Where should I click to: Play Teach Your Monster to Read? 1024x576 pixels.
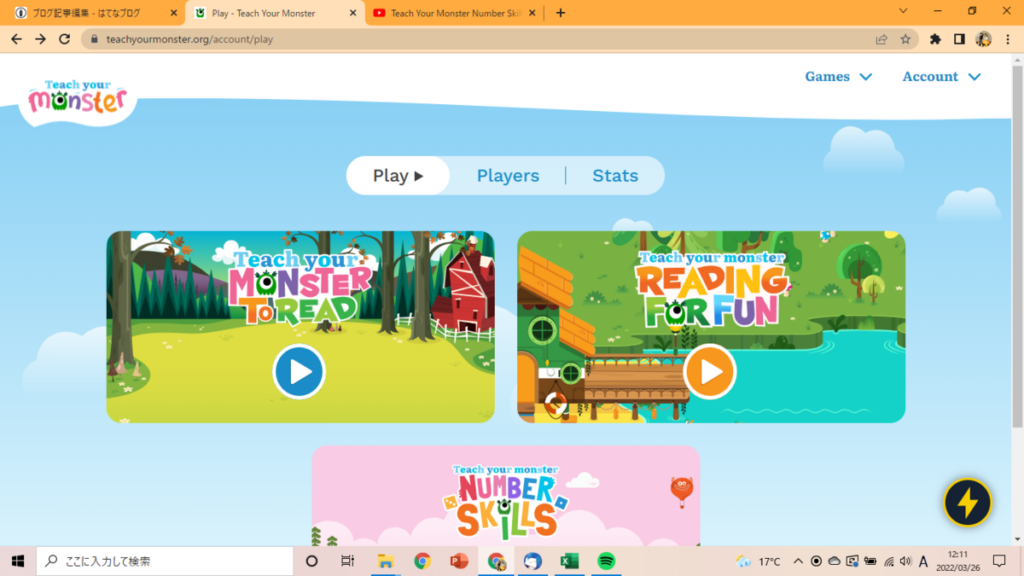(x=299, y=372)
